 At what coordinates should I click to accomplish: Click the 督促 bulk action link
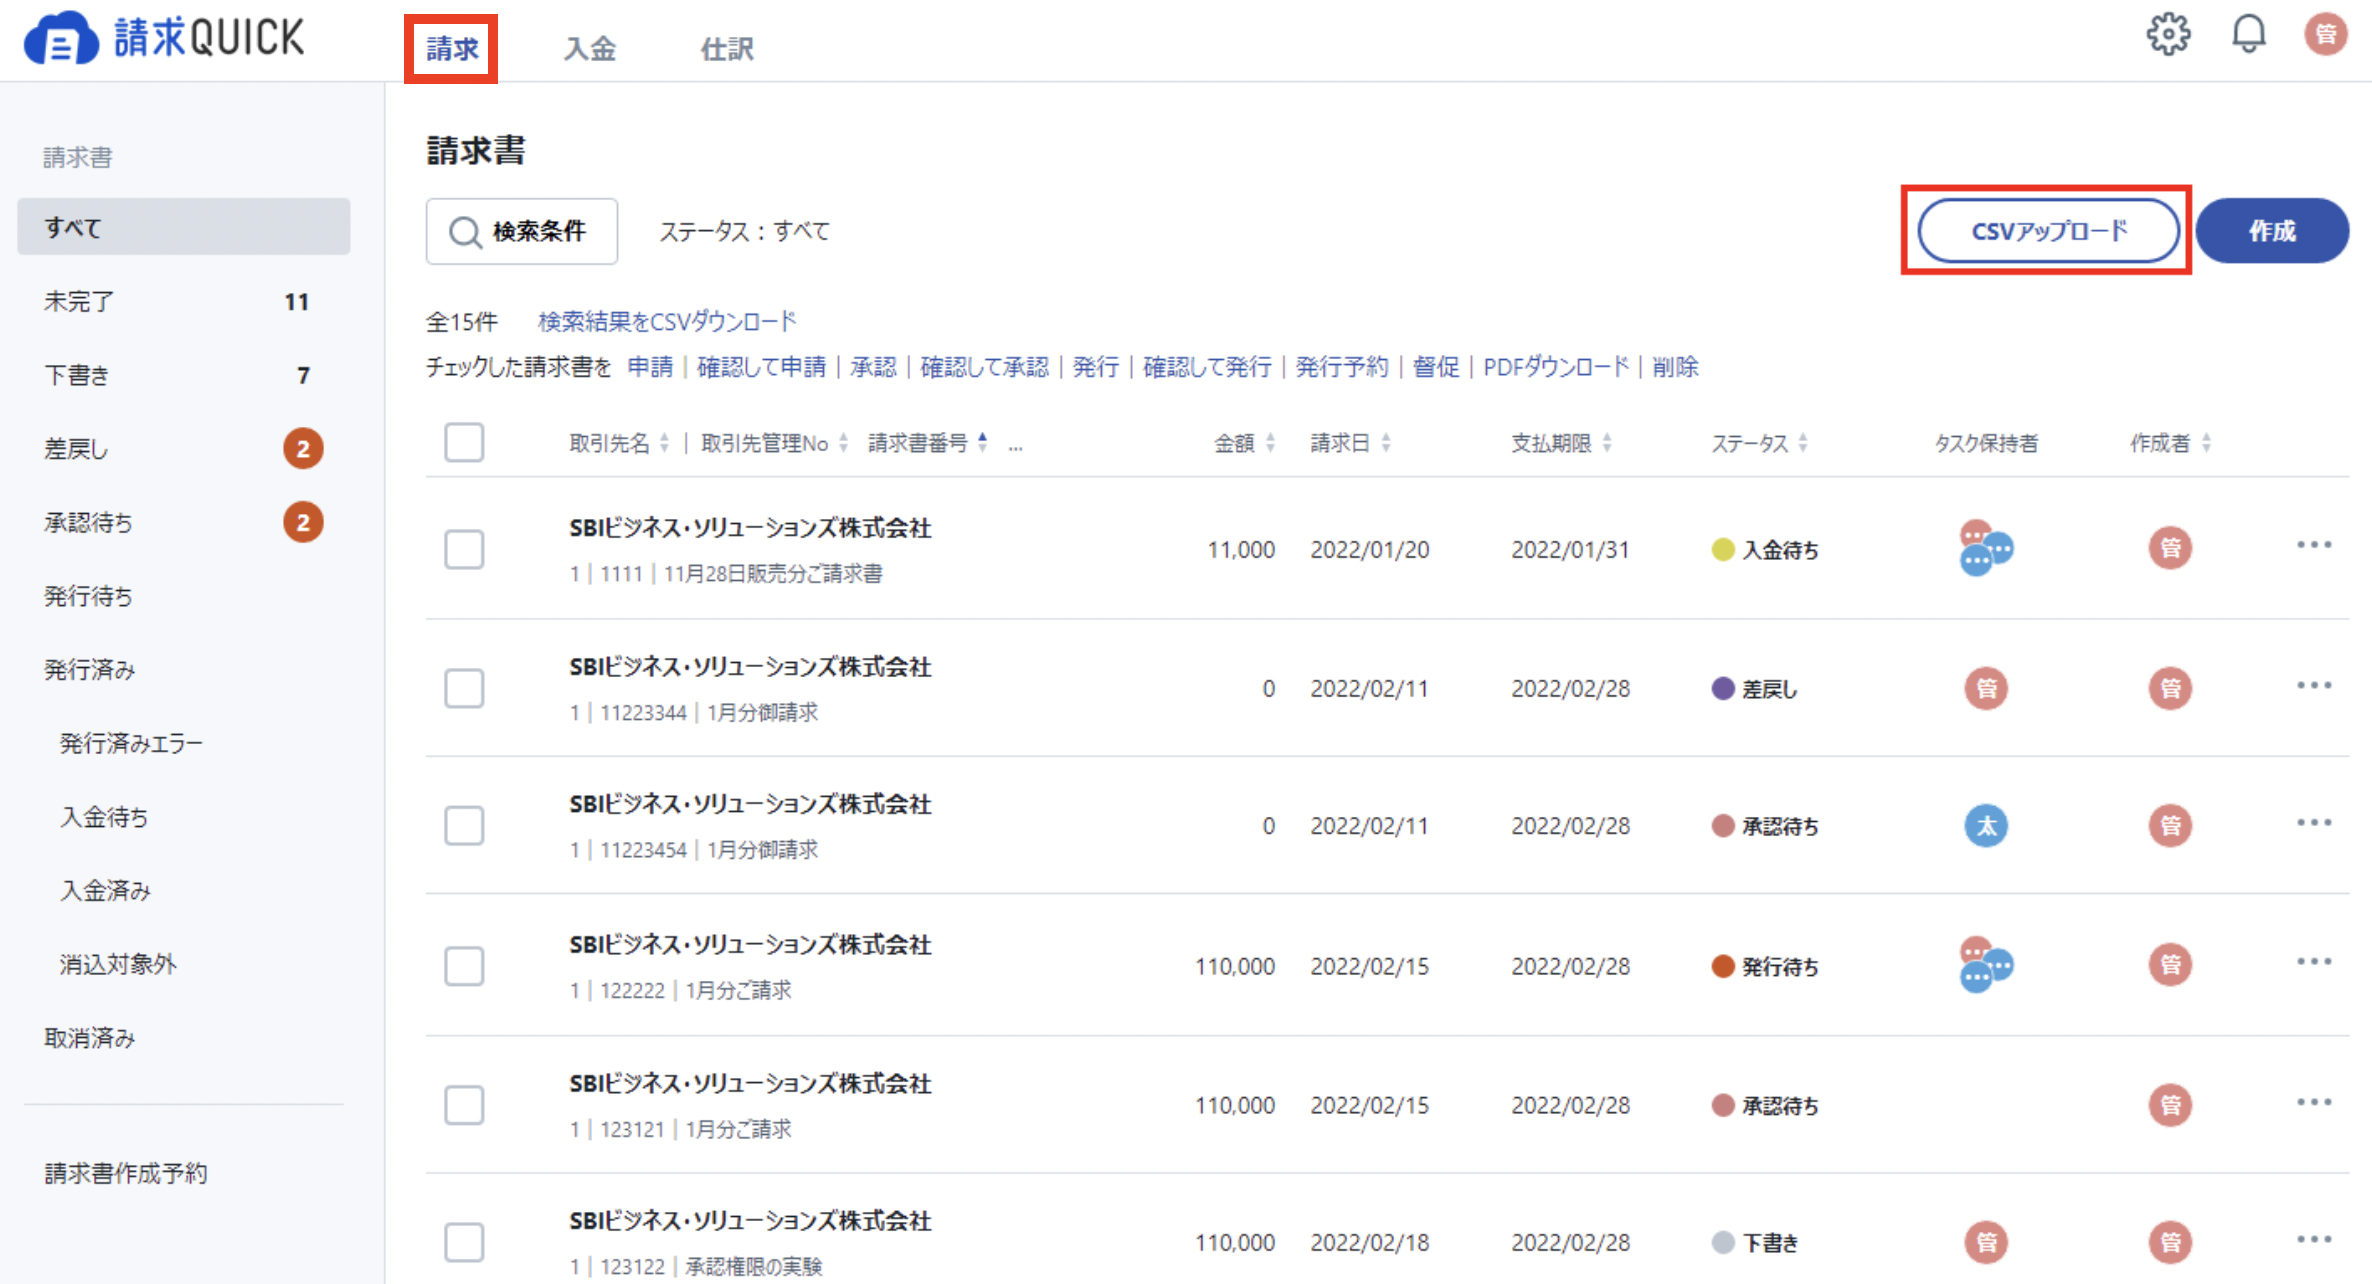1436,367
